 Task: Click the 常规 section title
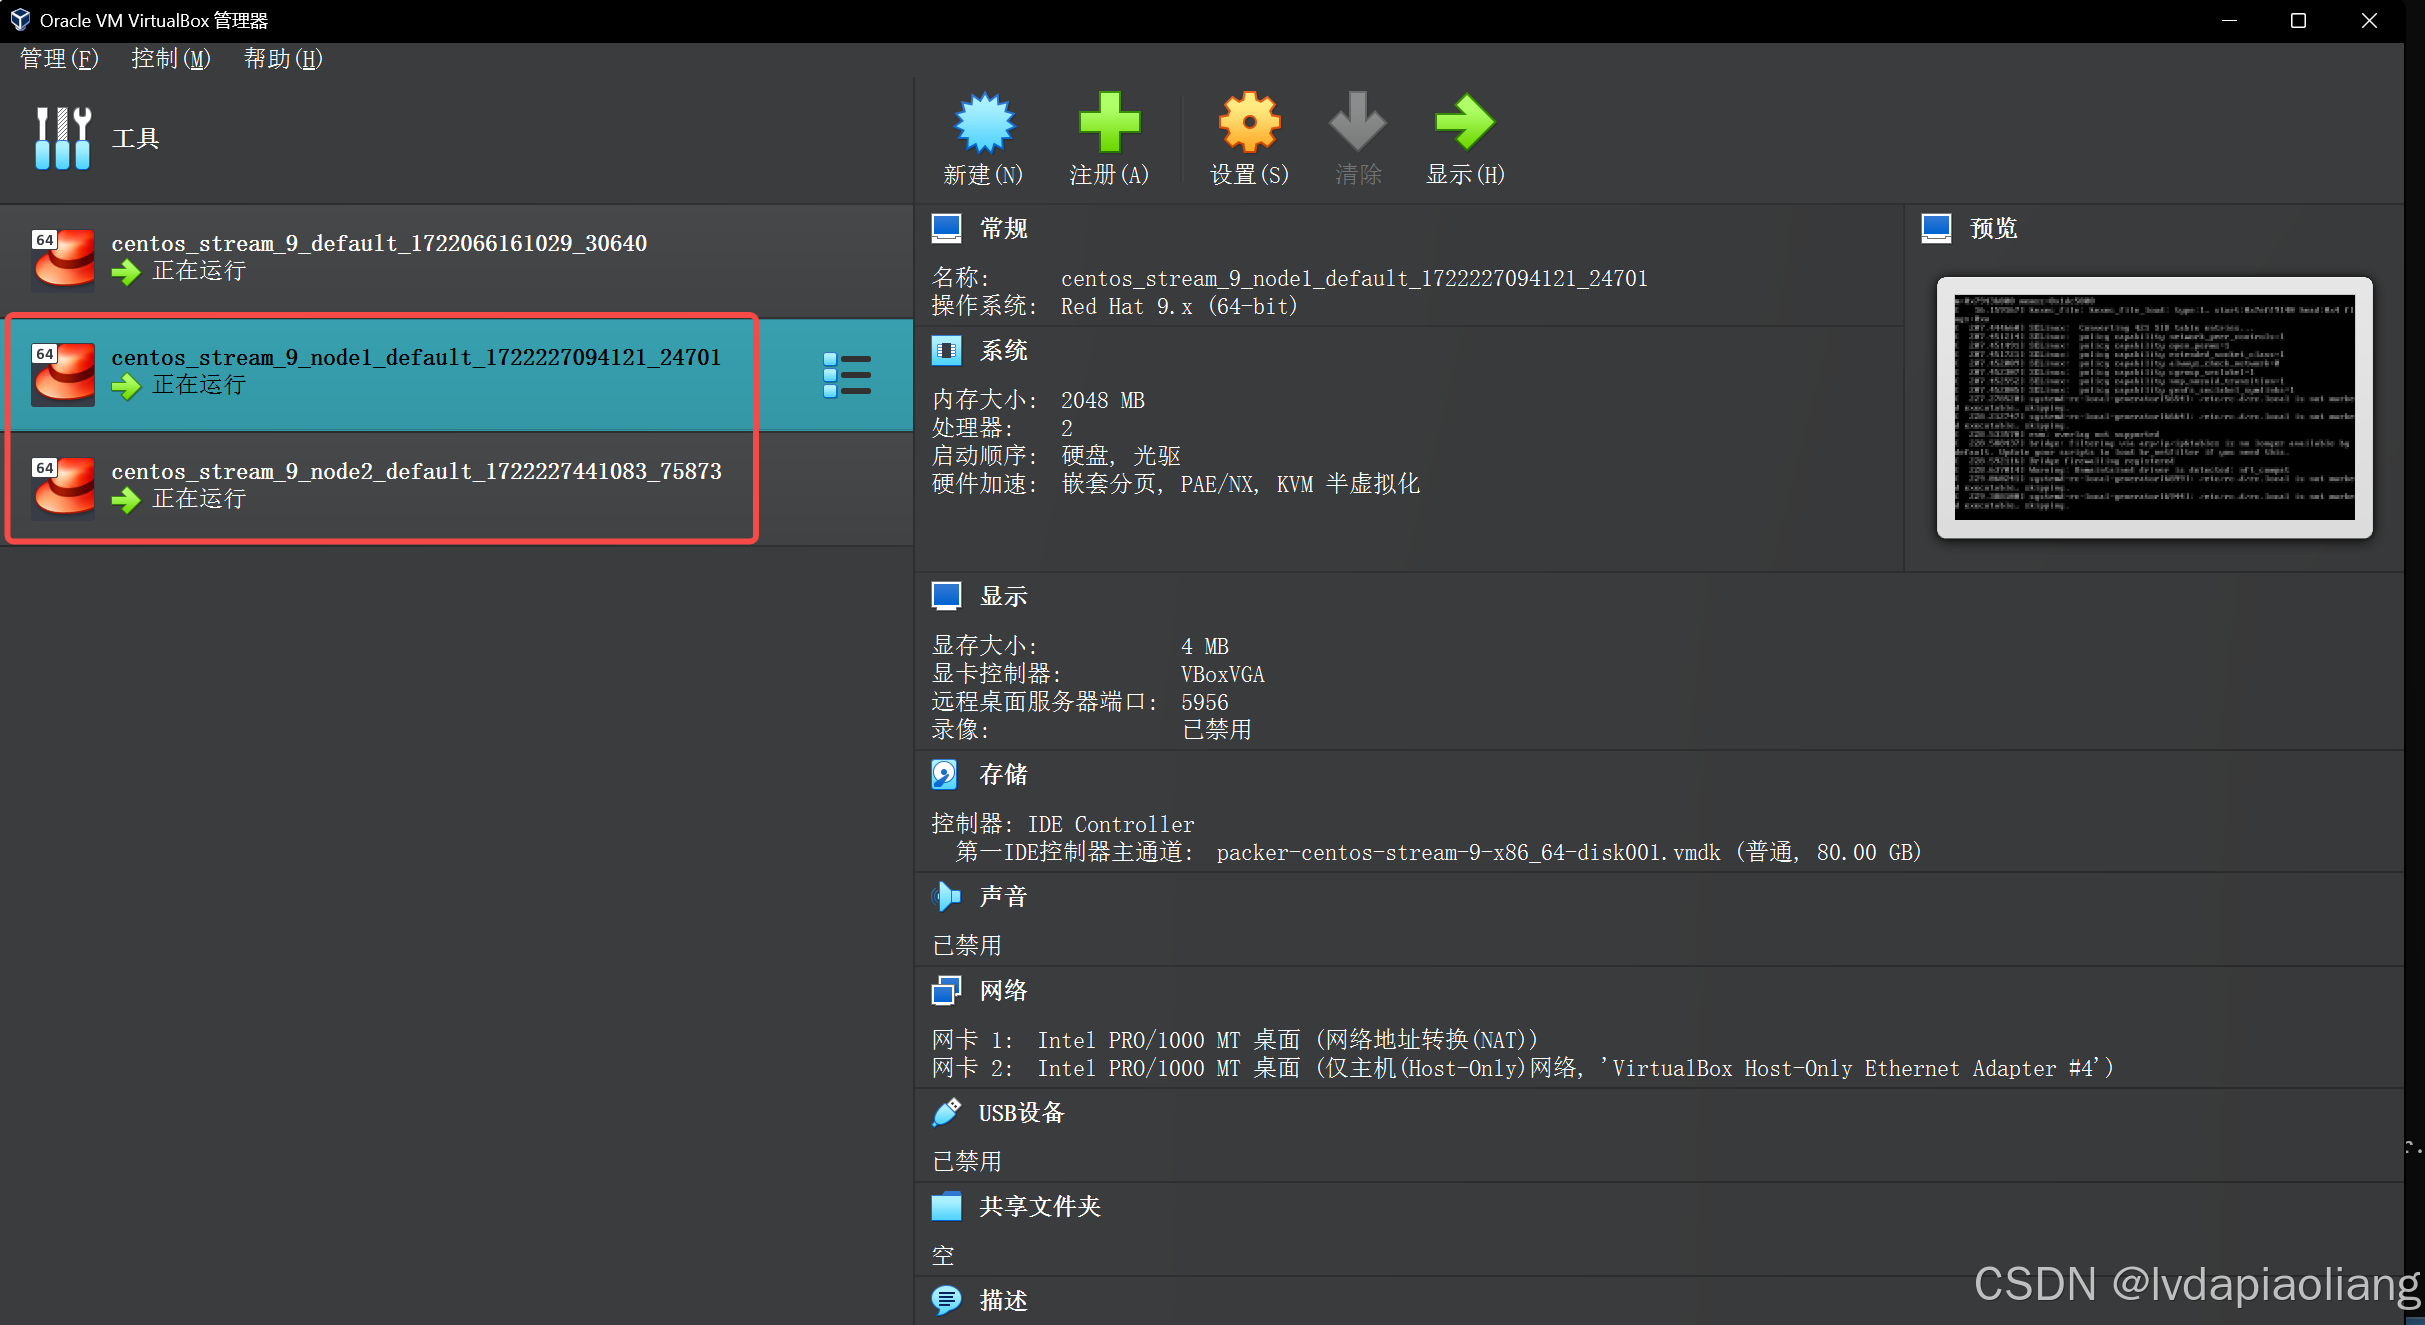(x=1004, y=228)
